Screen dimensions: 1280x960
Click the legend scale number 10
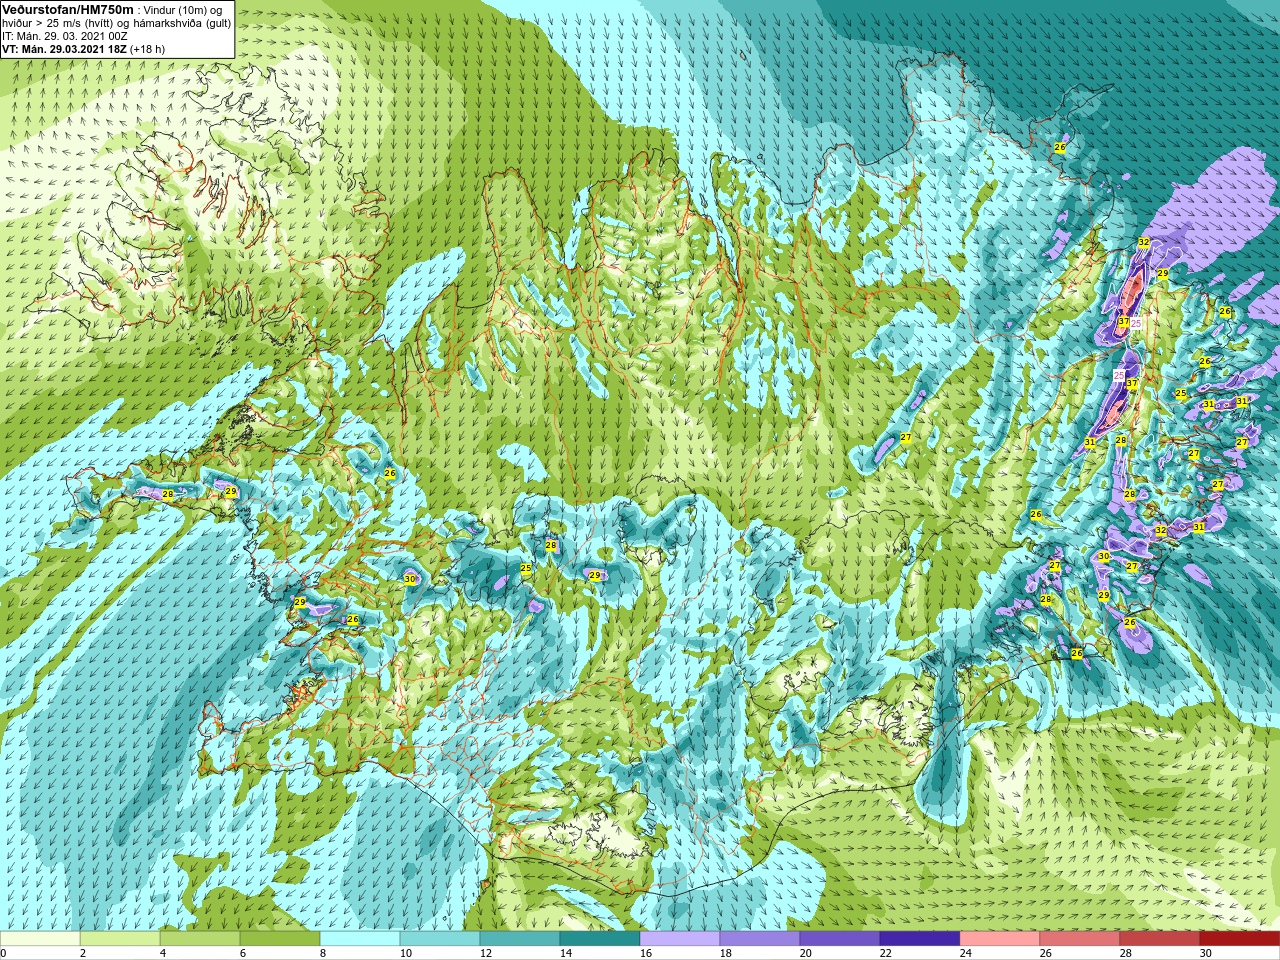tap(406, 953)
